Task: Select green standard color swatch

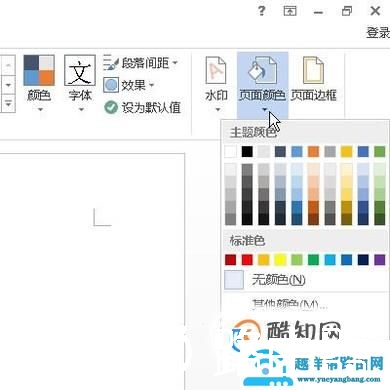Action: click(x=313, y=260)
